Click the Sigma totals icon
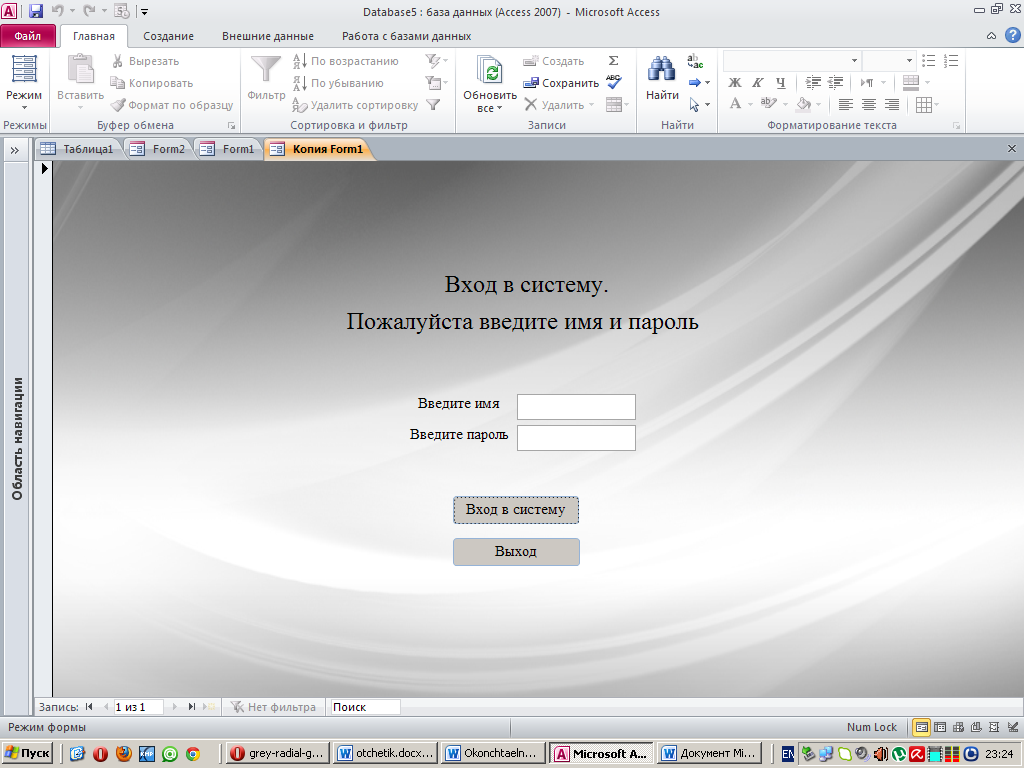The image size is (1024, 768). (613, 61)
